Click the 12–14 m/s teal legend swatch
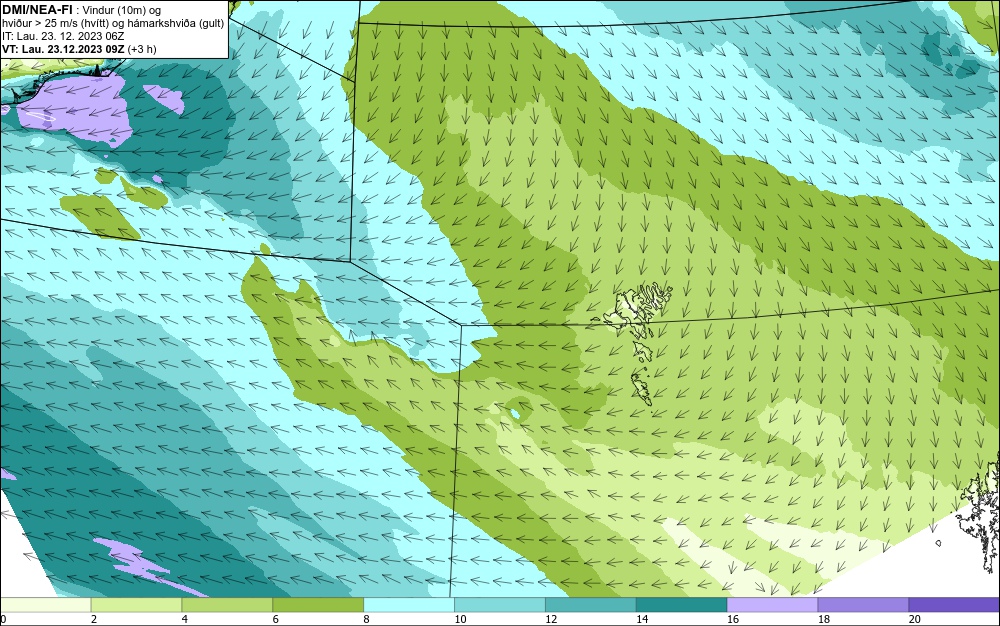 591,604
